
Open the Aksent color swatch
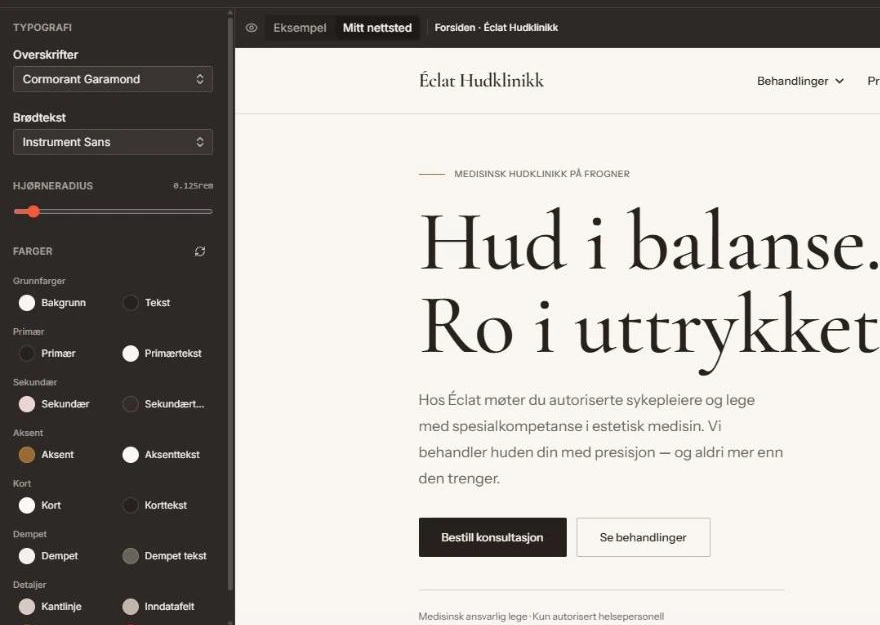[27, 454]
